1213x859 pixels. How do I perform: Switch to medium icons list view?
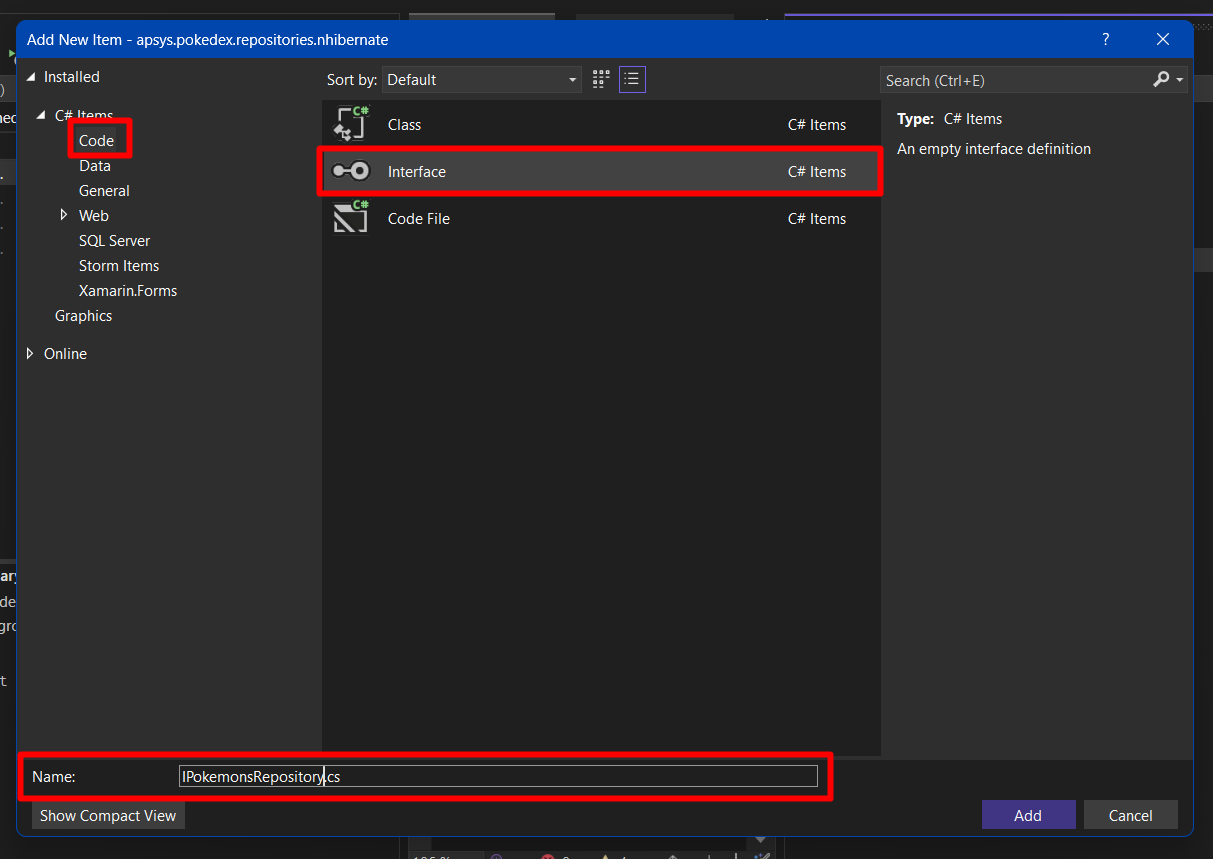pos(632,80)
